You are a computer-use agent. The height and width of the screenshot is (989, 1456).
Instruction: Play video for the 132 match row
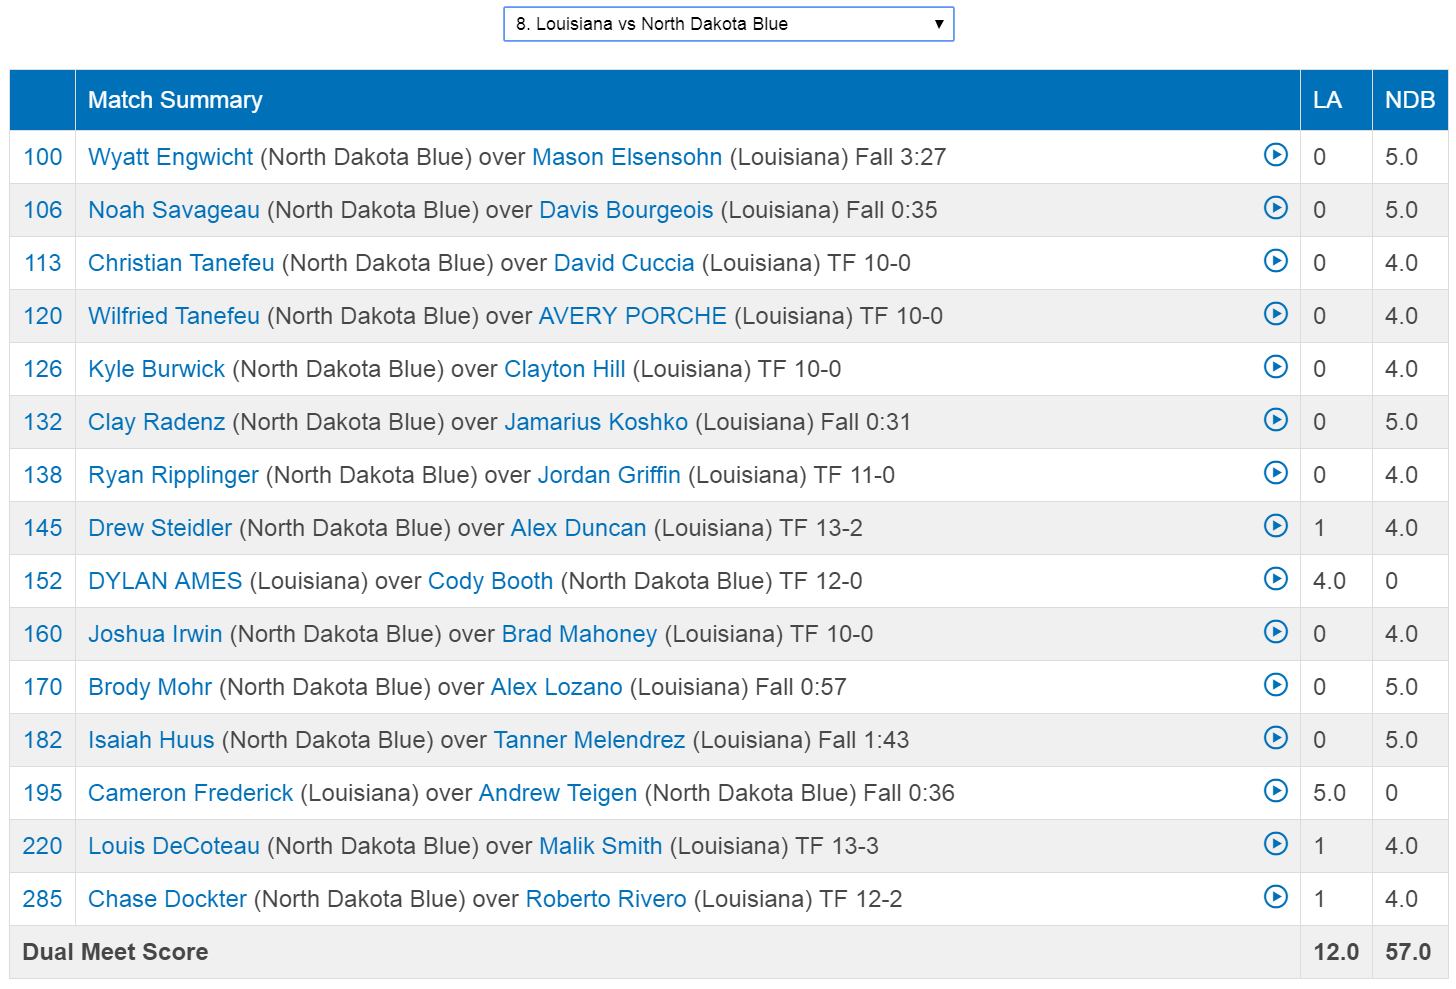click(1276, 420)
